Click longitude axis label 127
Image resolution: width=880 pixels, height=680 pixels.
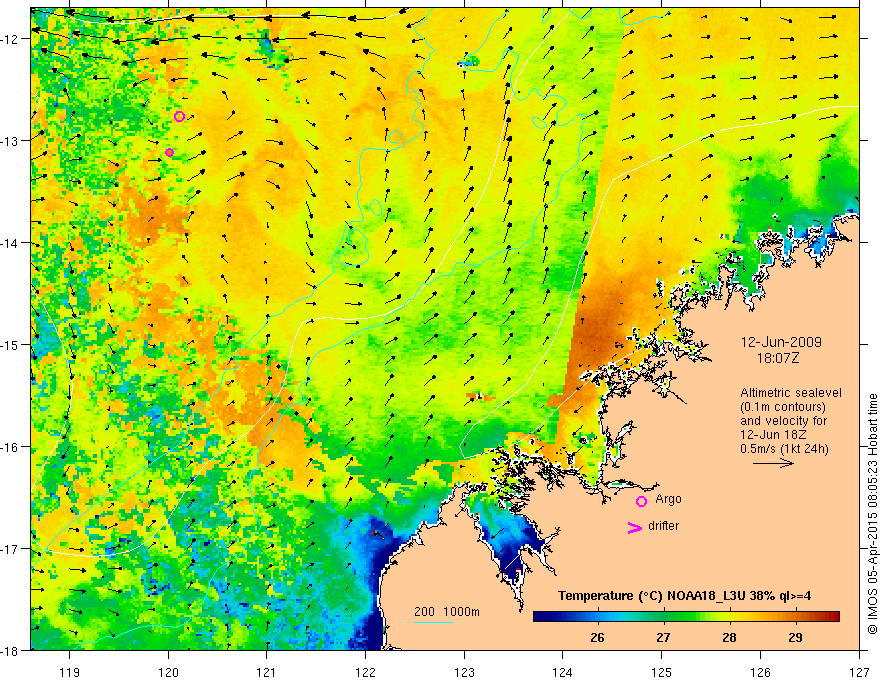[859, 672]
